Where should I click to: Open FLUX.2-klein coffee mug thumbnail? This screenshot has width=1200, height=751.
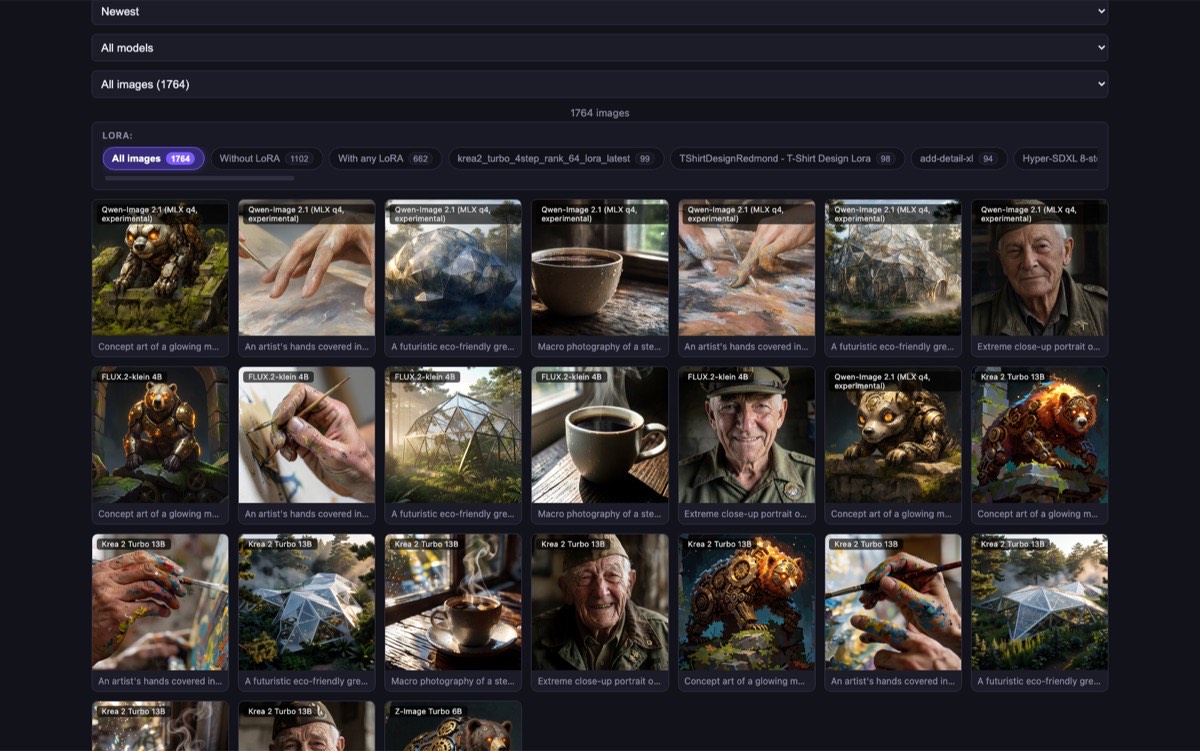[x=600, y=435]
